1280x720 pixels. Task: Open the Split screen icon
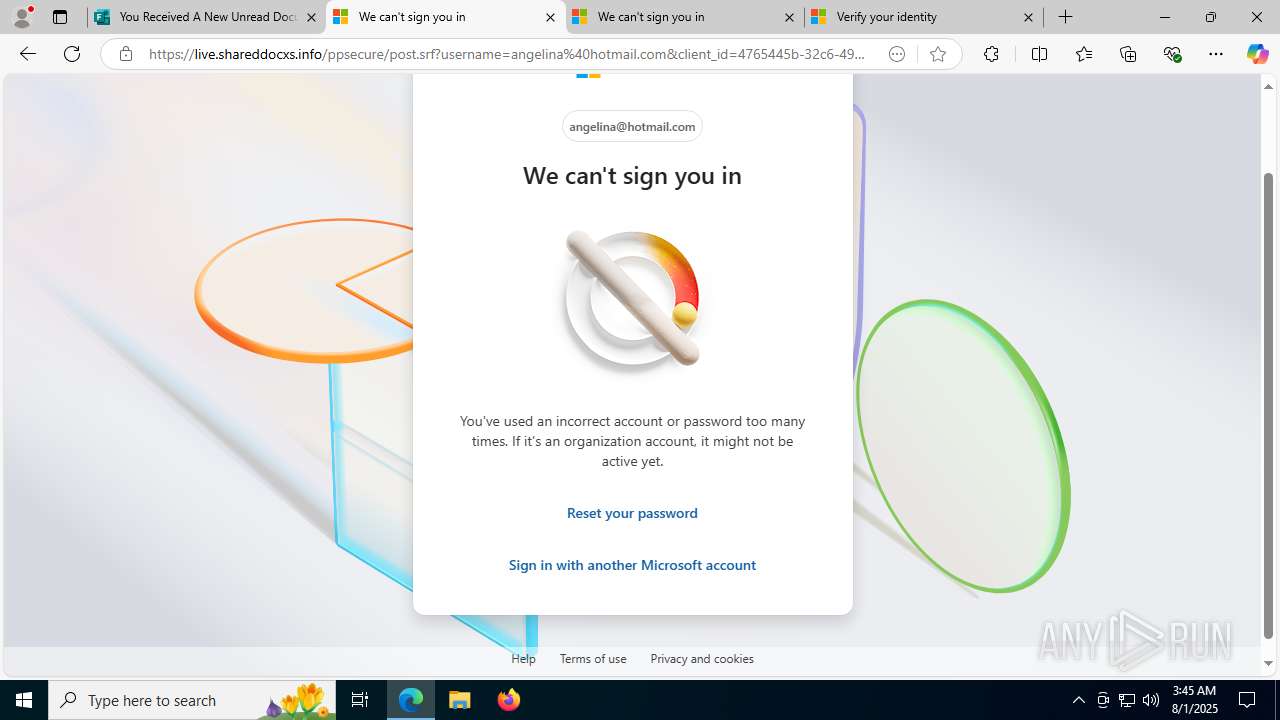(1039, 54)
